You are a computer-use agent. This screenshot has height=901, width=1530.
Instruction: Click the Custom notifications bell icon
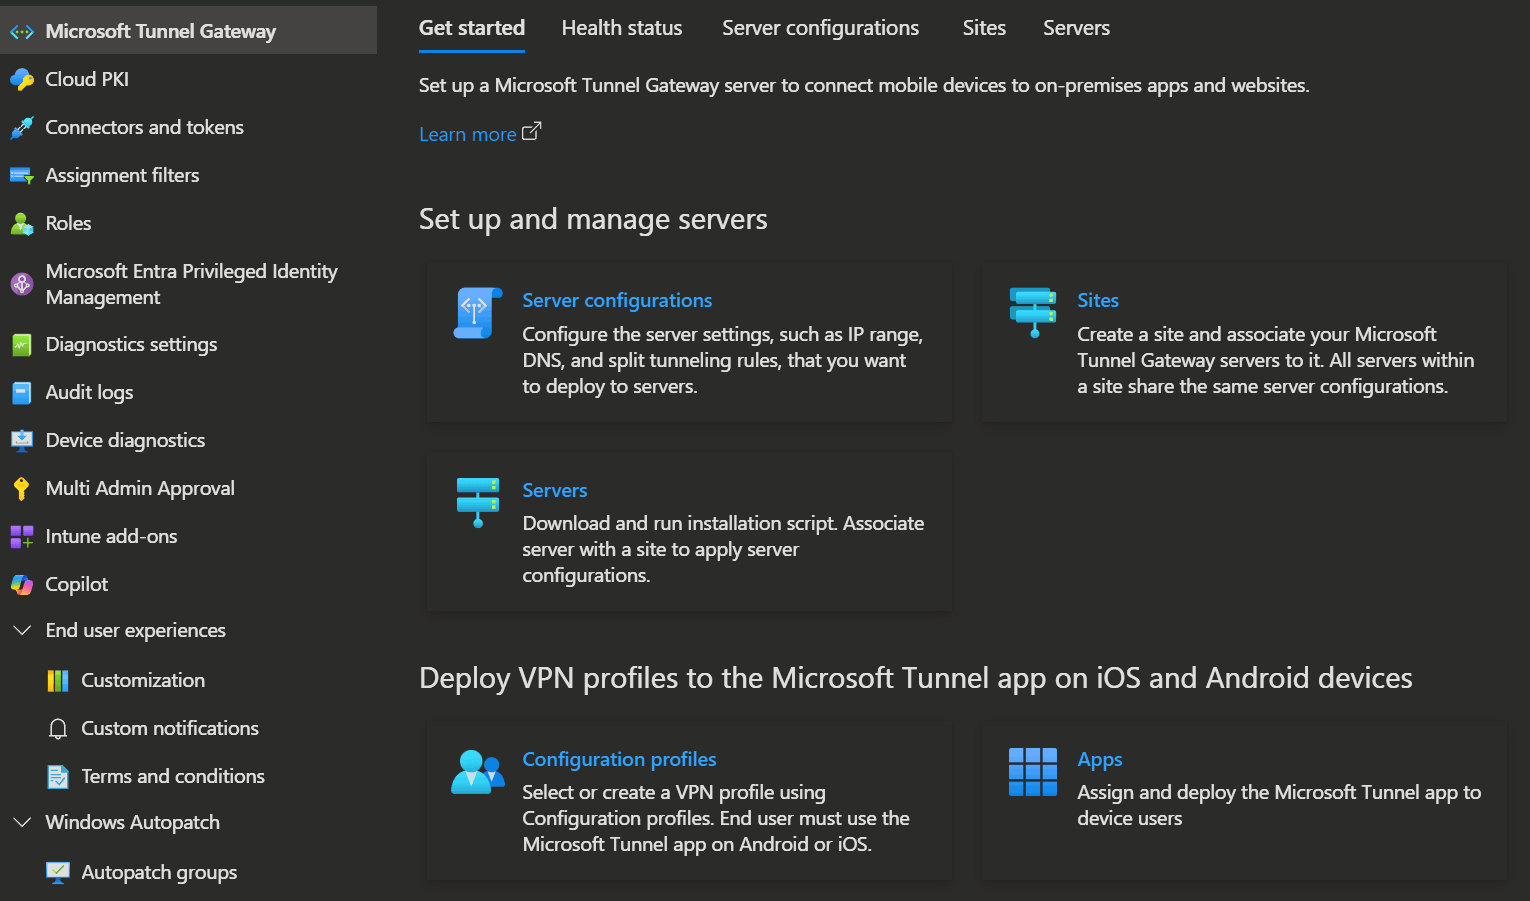tap(58, 729)
